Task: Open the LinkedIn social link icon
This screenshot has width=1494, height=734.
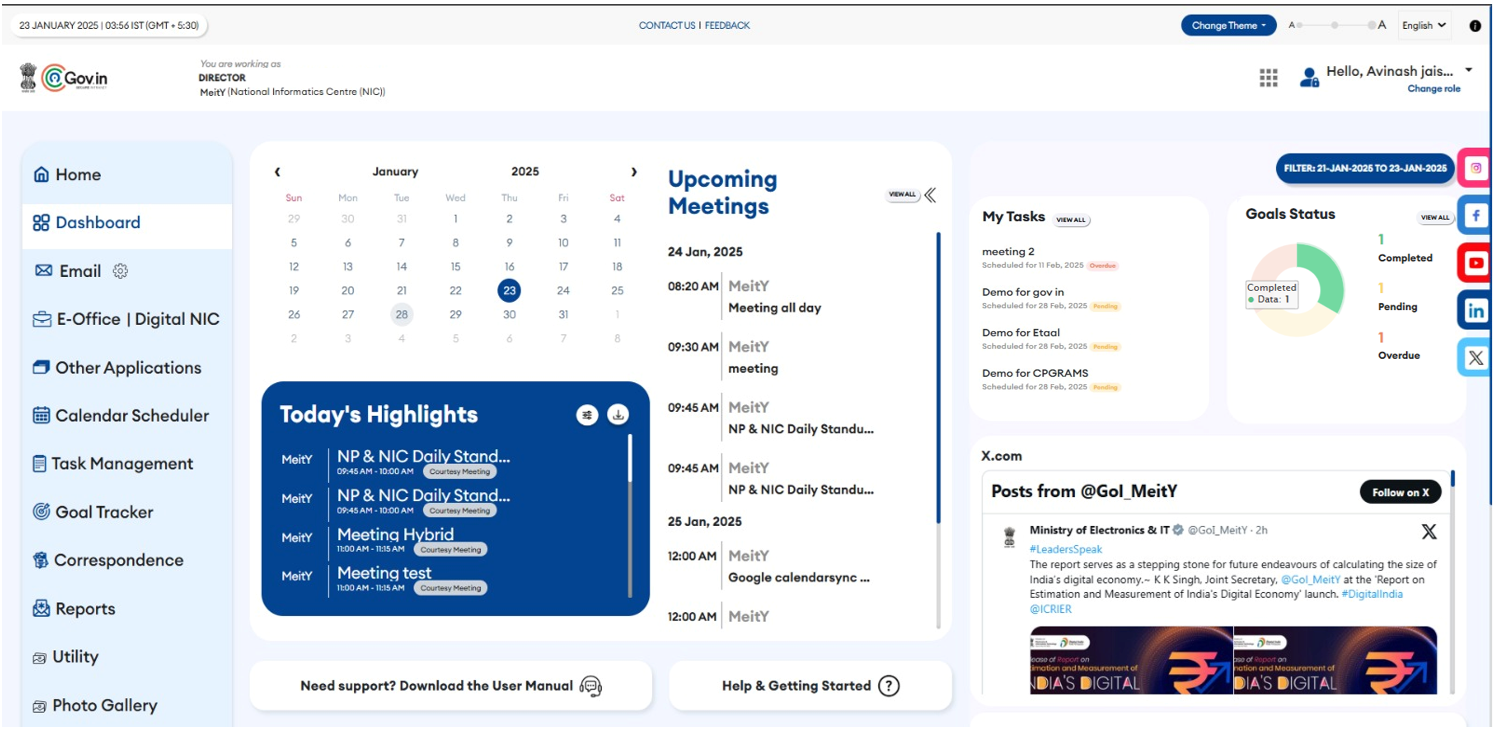Action: coord(1475,310)
